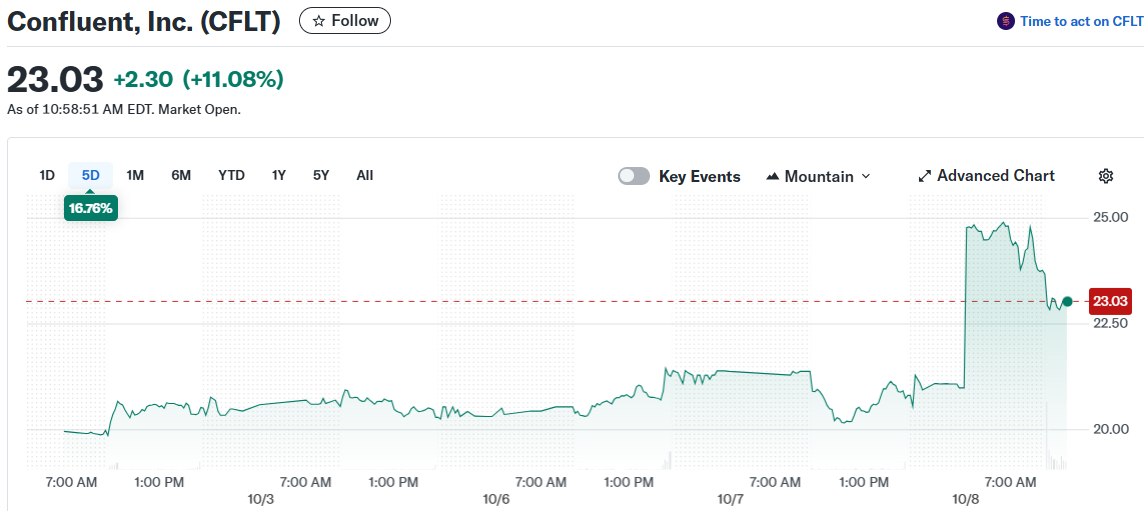Screen dimensions: 1144x511
Task: Expand the Mountain chart type dropdown chevron
Action: pyautogui.click(x=866, y=176)
